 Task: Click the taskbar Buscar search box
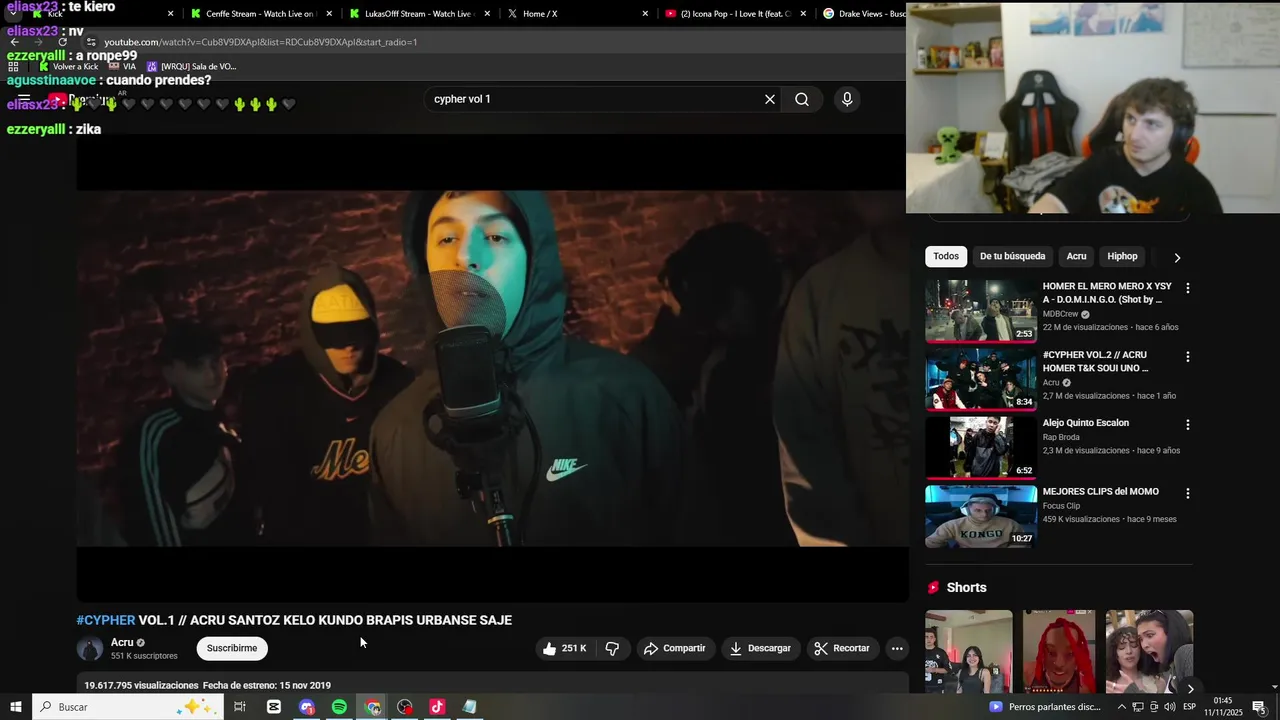click(x=128, y=707)
